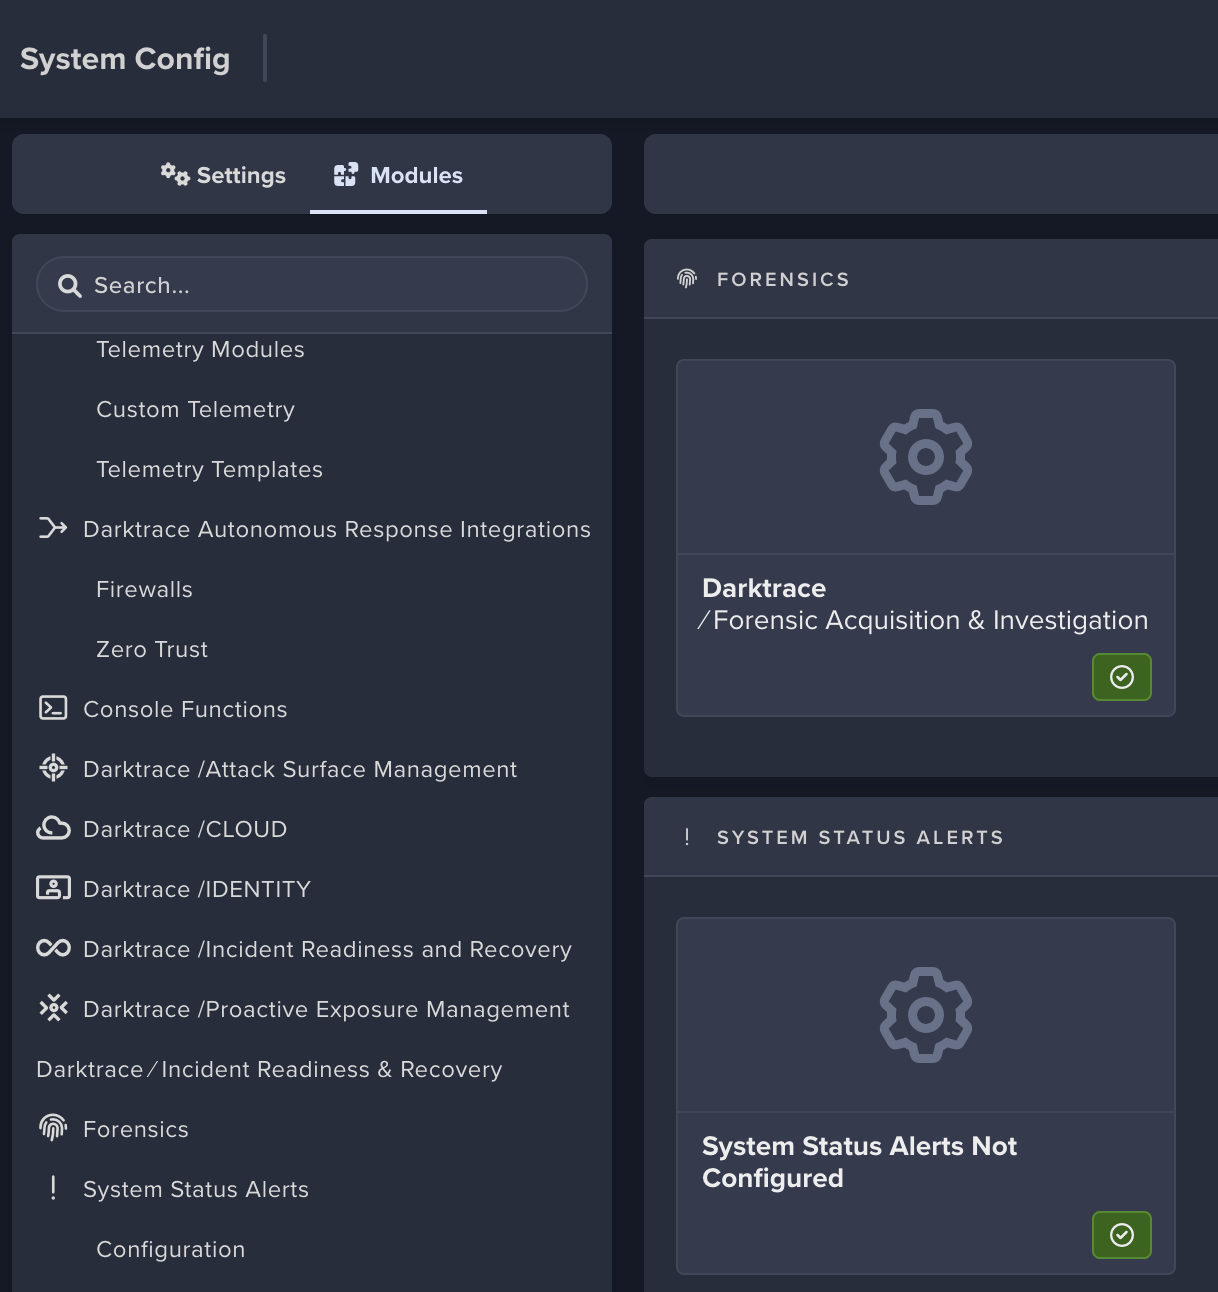Select Telemetry Templates in the sidebar
Image resolution: width=1218 pixels, height=1292 pixels.
click(x=209, y=469)
